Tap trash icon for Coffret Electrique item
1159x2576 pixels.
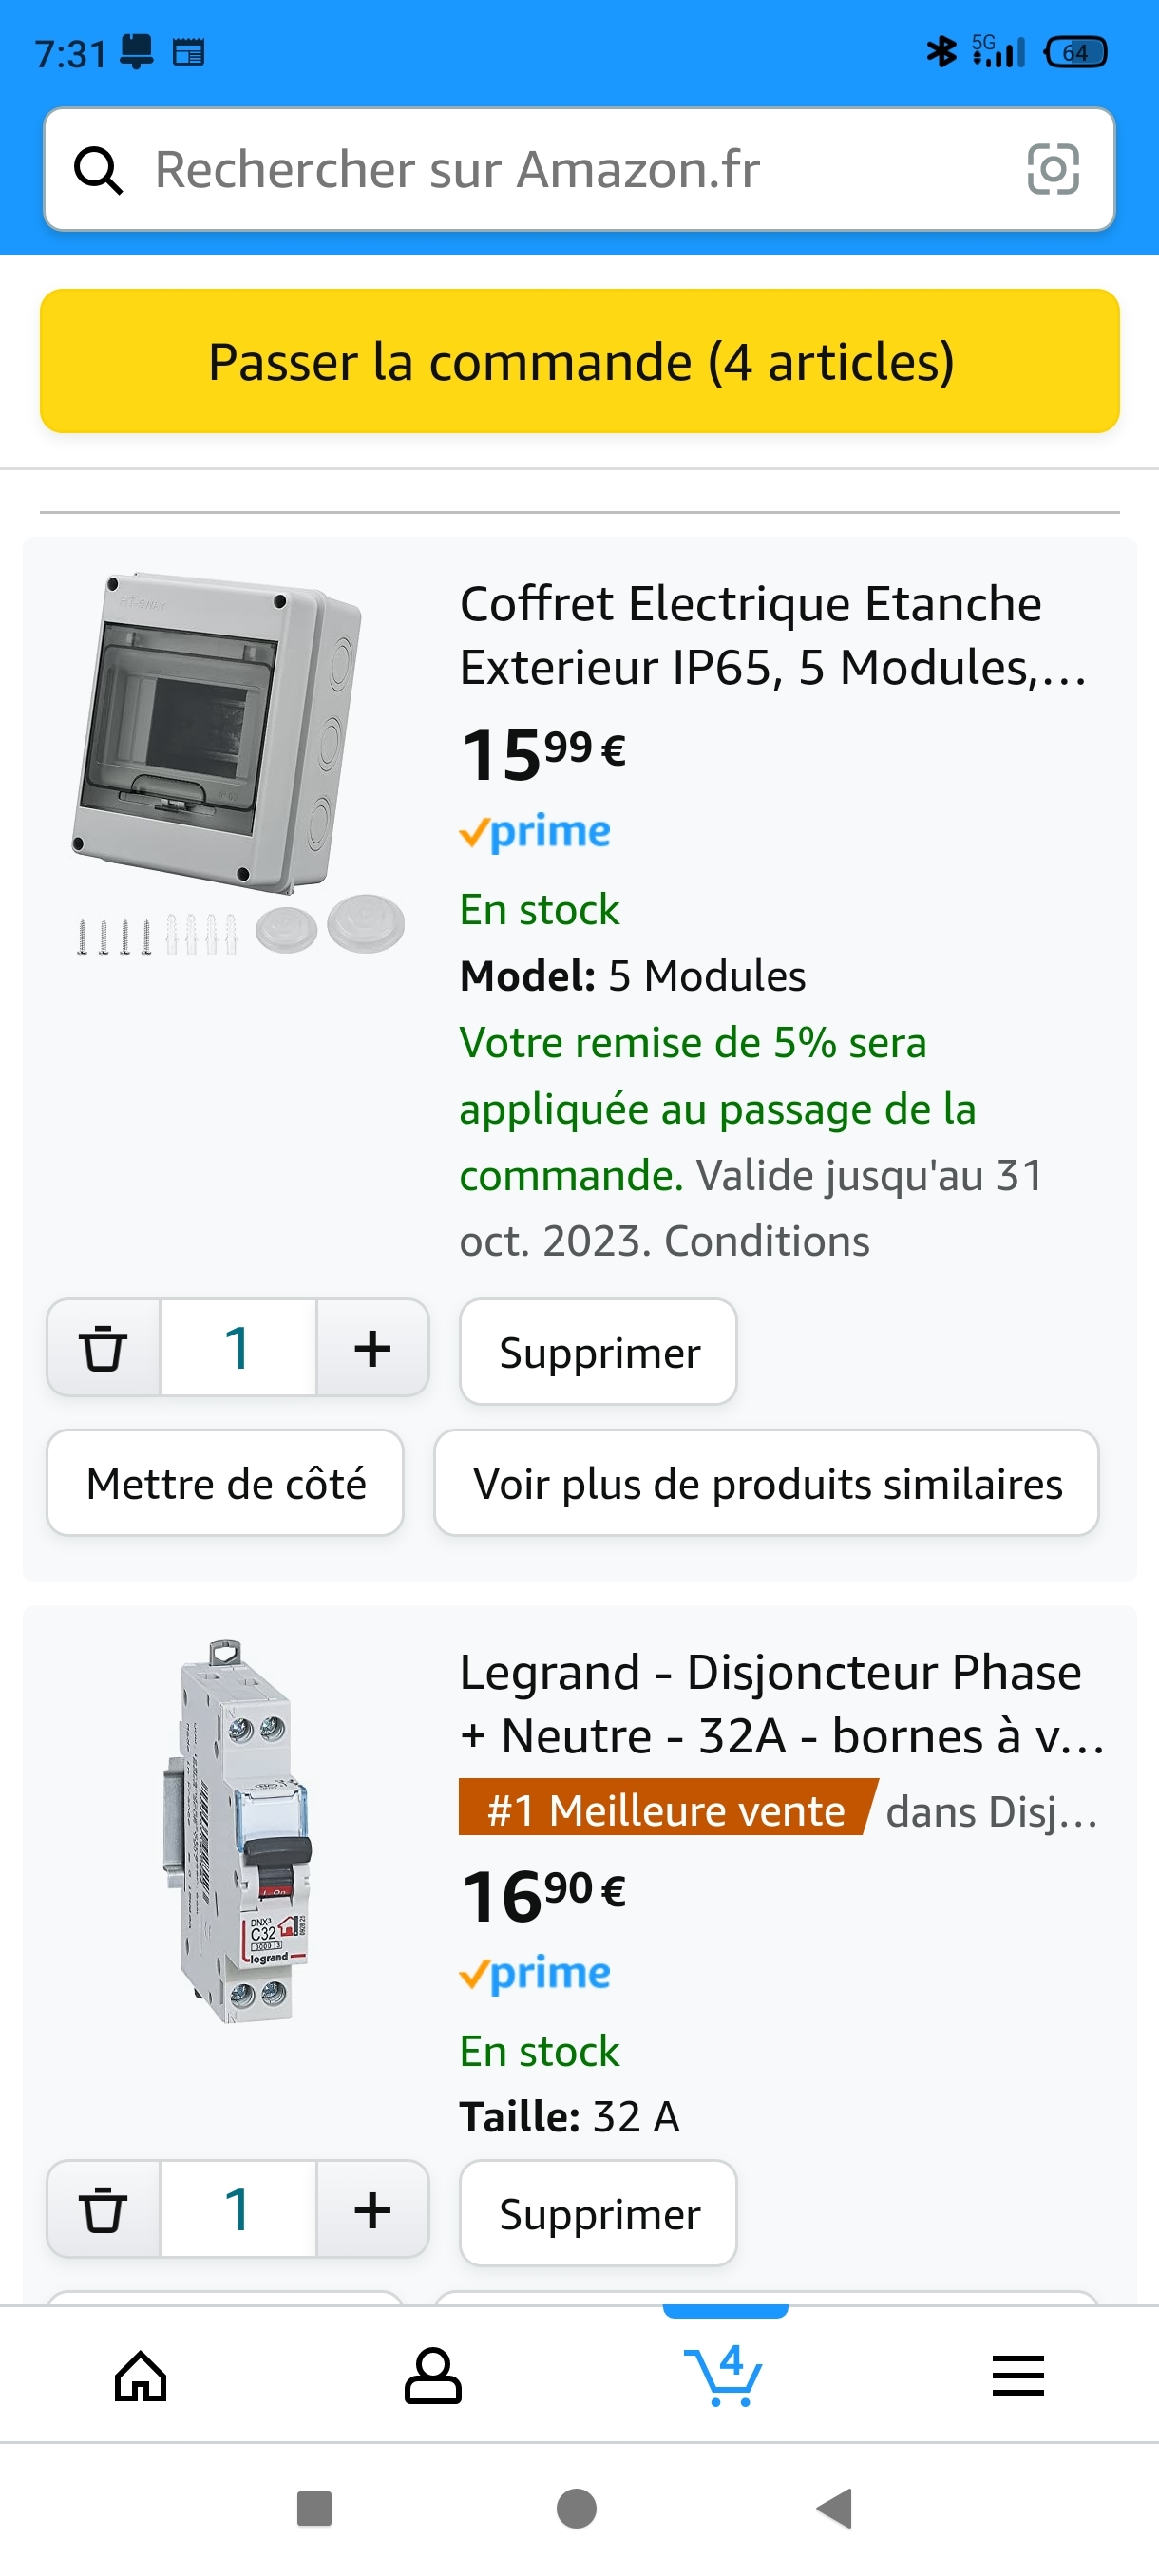click(x=103, y=1347)
